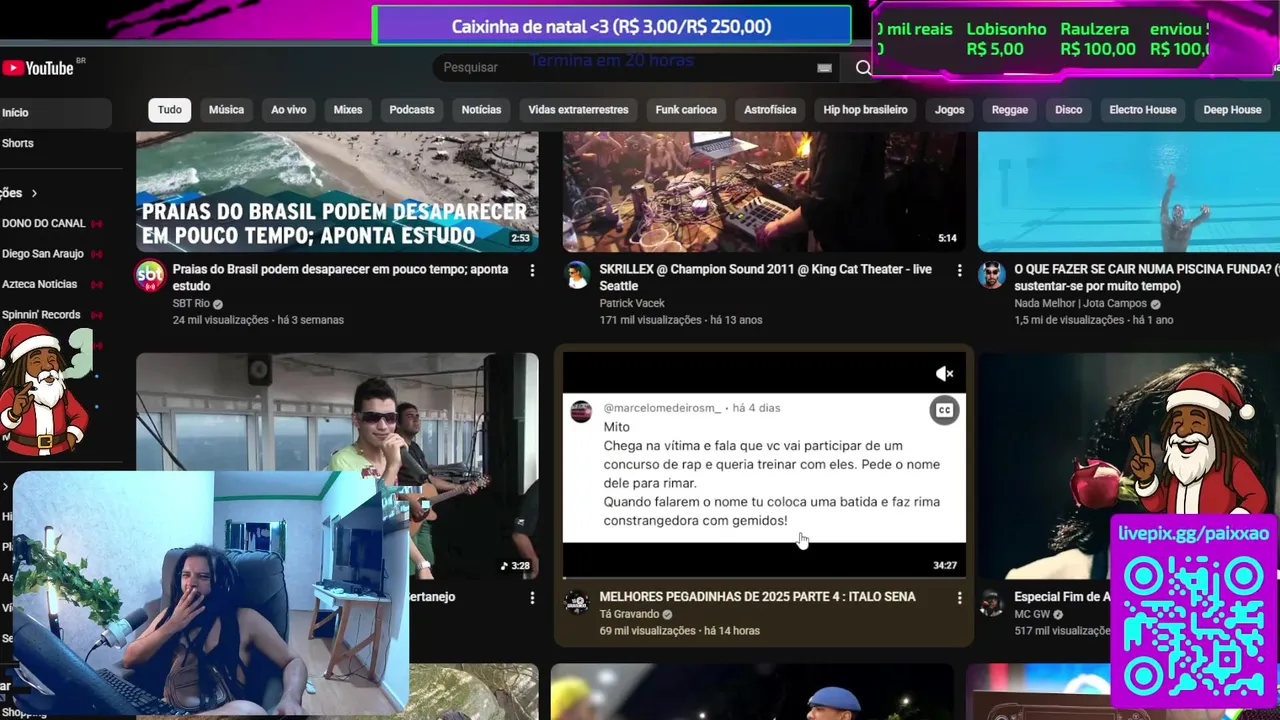
Task: Select the Ao vivo filter chip
Action: pos(288,110)
